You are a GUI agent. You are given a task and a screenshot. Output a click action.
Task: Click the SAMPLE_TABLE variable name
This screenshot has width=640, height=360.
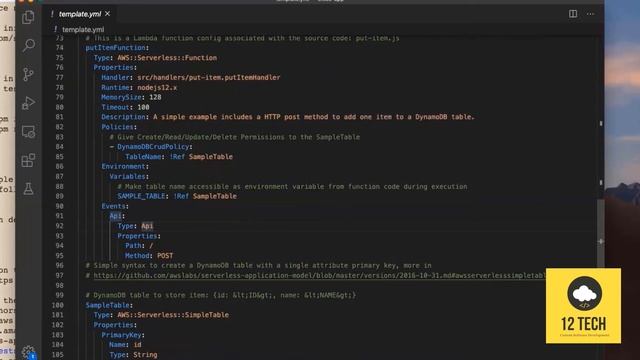click(141, 196)
